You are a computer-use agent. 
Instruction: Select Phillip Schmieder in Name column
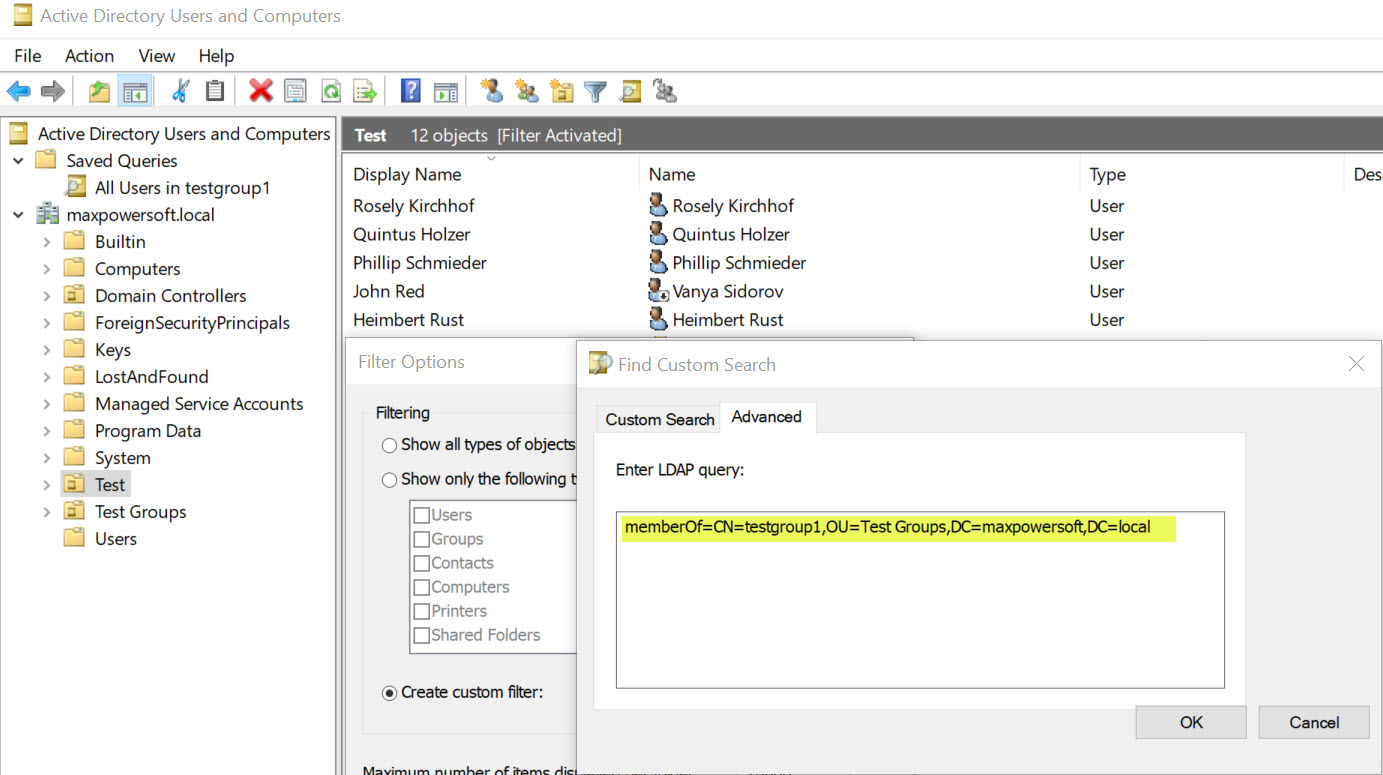(x=739, y=263)
